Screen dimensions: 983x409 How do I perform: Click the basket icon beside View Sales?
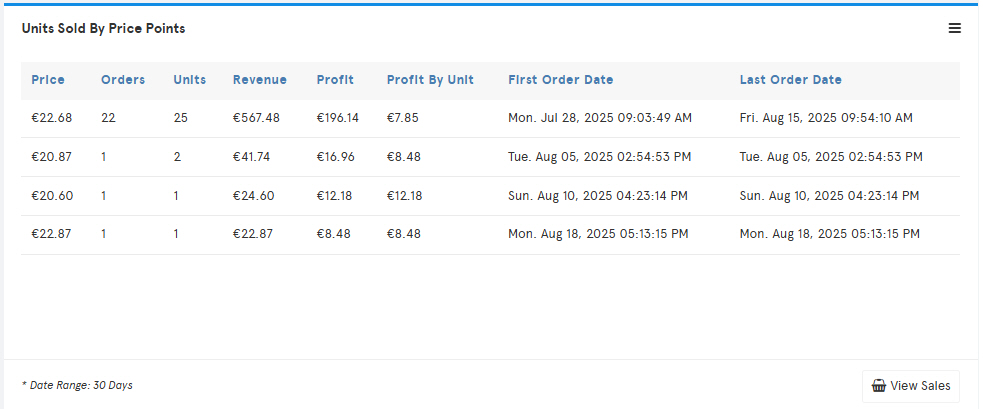point(879,386)
